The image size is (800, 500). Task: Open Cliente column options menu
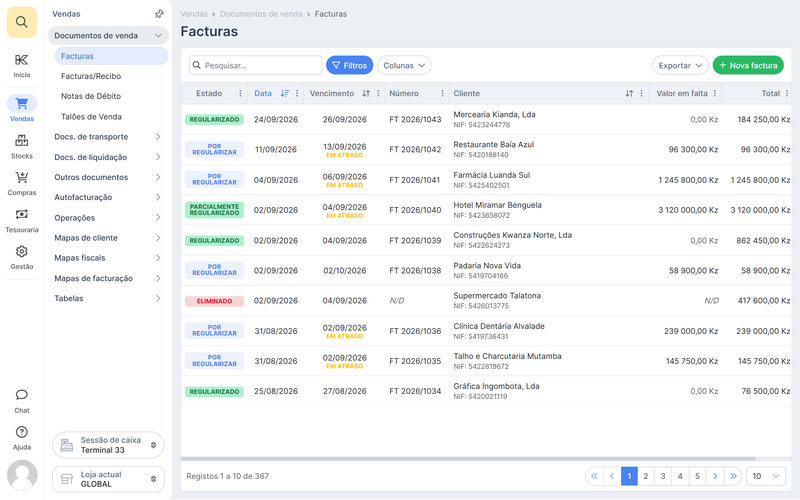(641, 93)
